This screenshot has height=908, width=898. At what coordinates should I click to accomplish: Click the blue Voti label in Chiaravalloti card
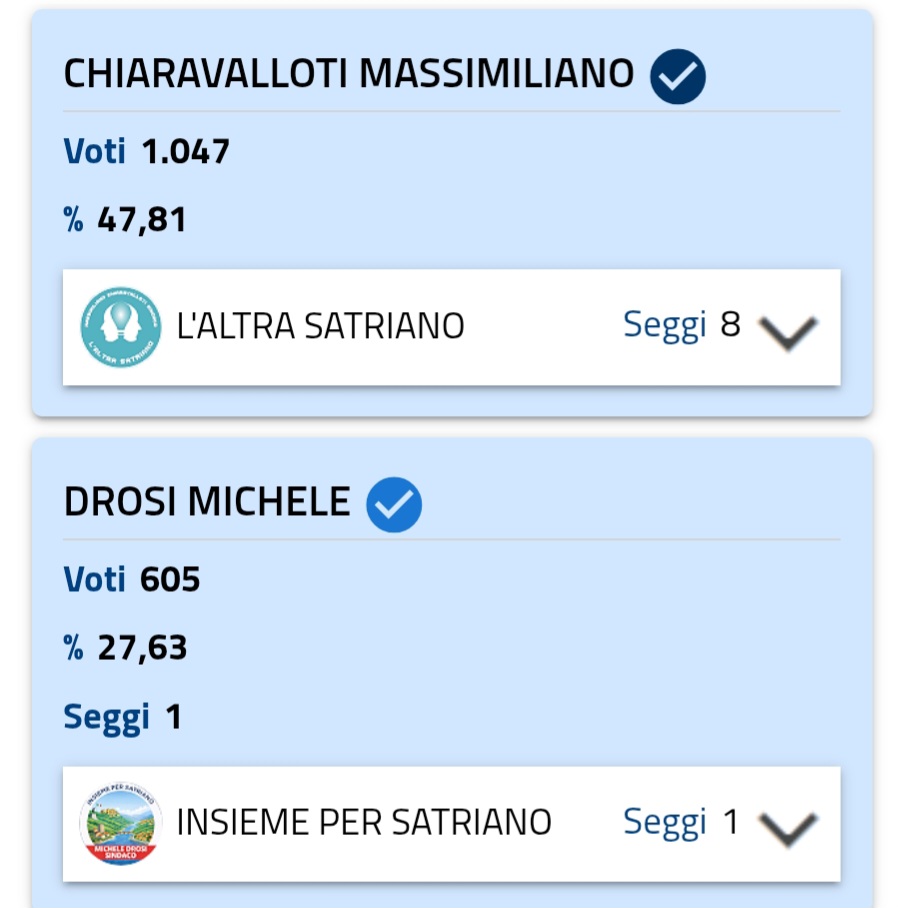(x=94, y=152)
